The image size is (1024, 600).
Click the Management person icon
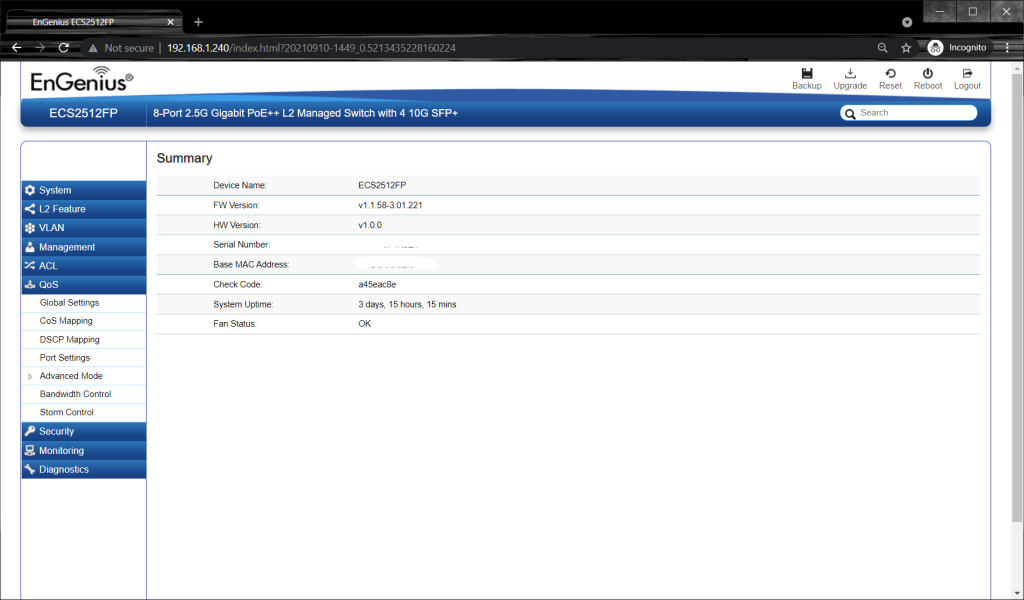point(30,247)
